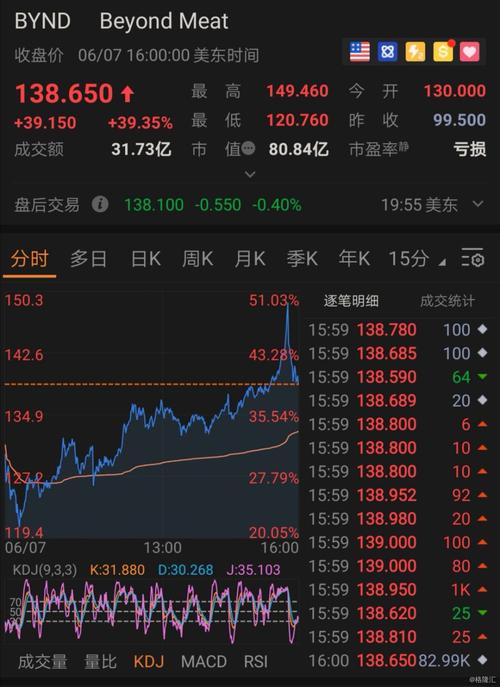
Task: Tap the previous close 99.500
Action: (x=459, y=120)
